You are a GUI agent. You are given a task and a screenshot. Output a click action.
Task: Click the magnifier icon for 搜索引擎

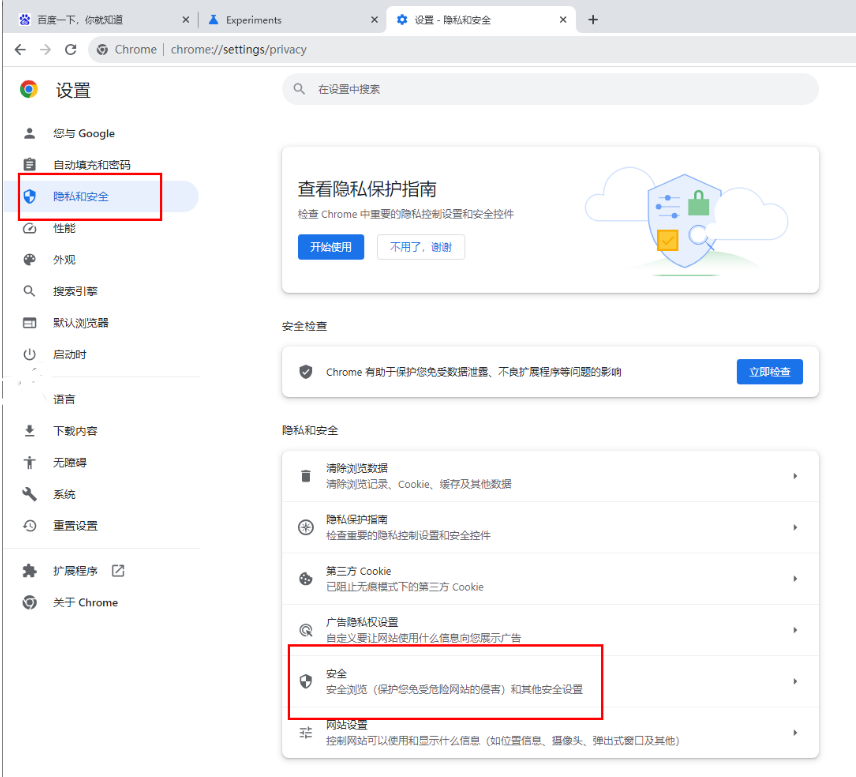[x=29, y=291]
